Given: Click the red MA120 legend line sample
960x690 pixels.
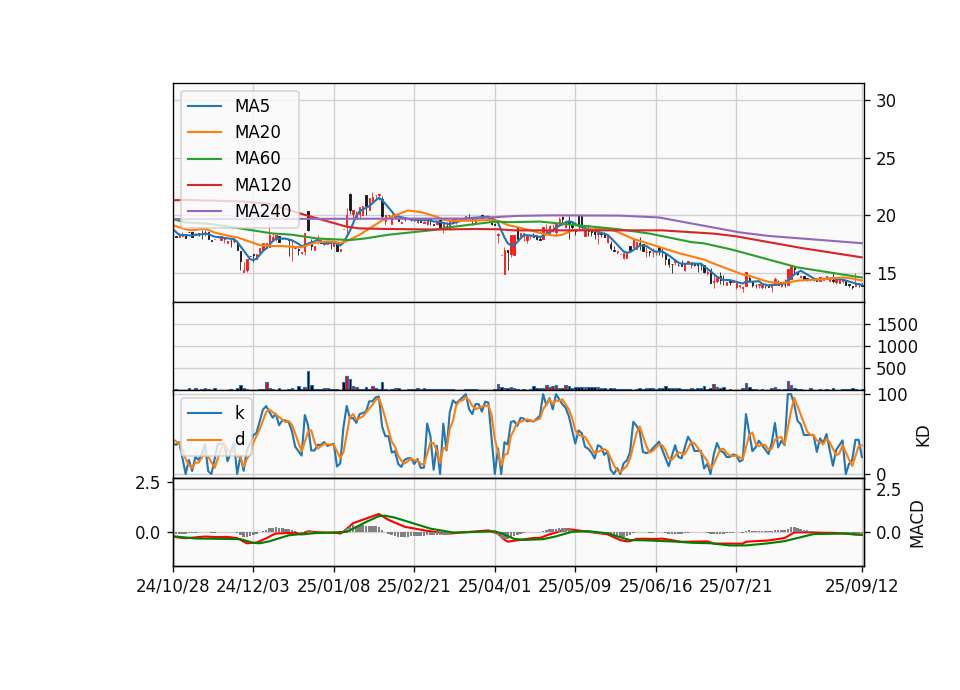Looking at the screenshot, I should tap(204, 185).
